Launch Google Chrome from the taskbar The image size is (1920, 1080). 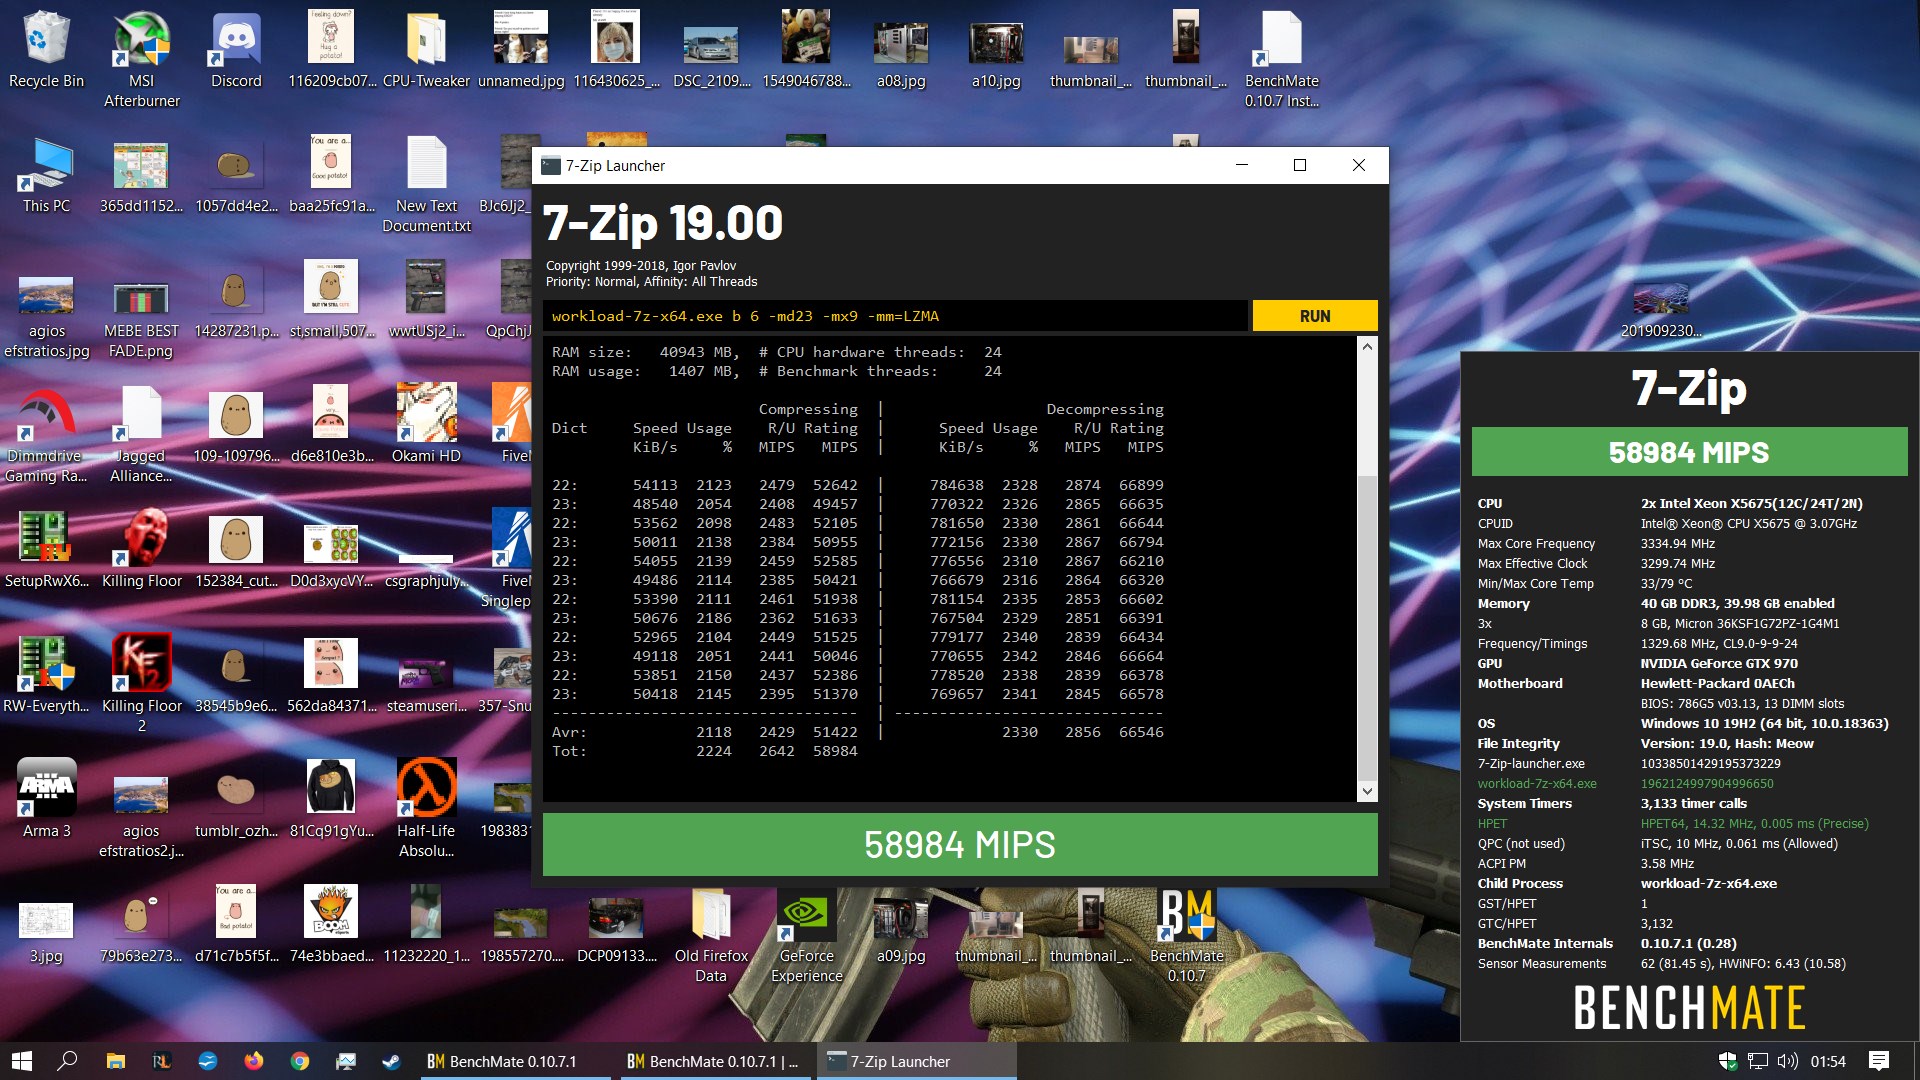299,1061
